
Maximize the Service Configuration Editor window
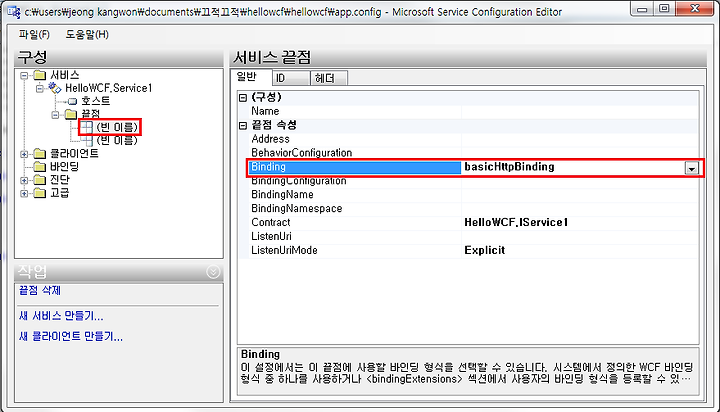pyautogui.click(x=664, y=9)
